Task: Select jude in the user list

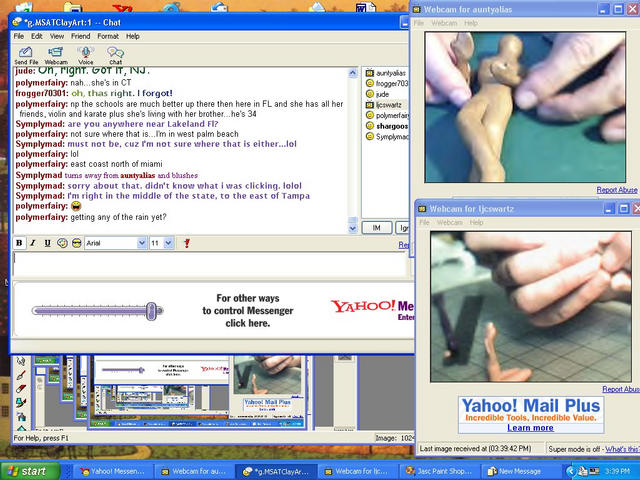Action: point(378,94)
